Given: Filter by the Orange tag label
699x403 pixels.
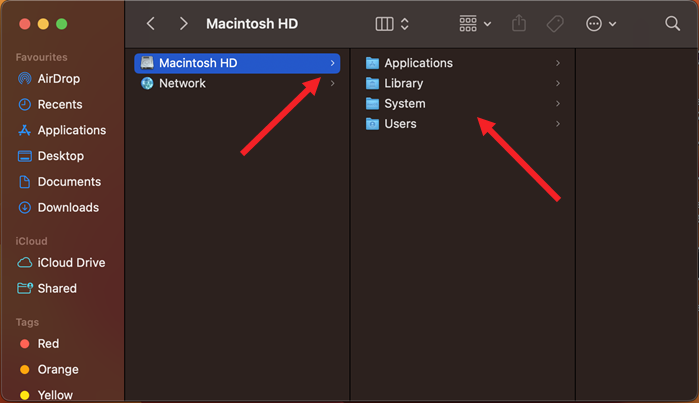Looking at the screenshot, I should point(58,370).
